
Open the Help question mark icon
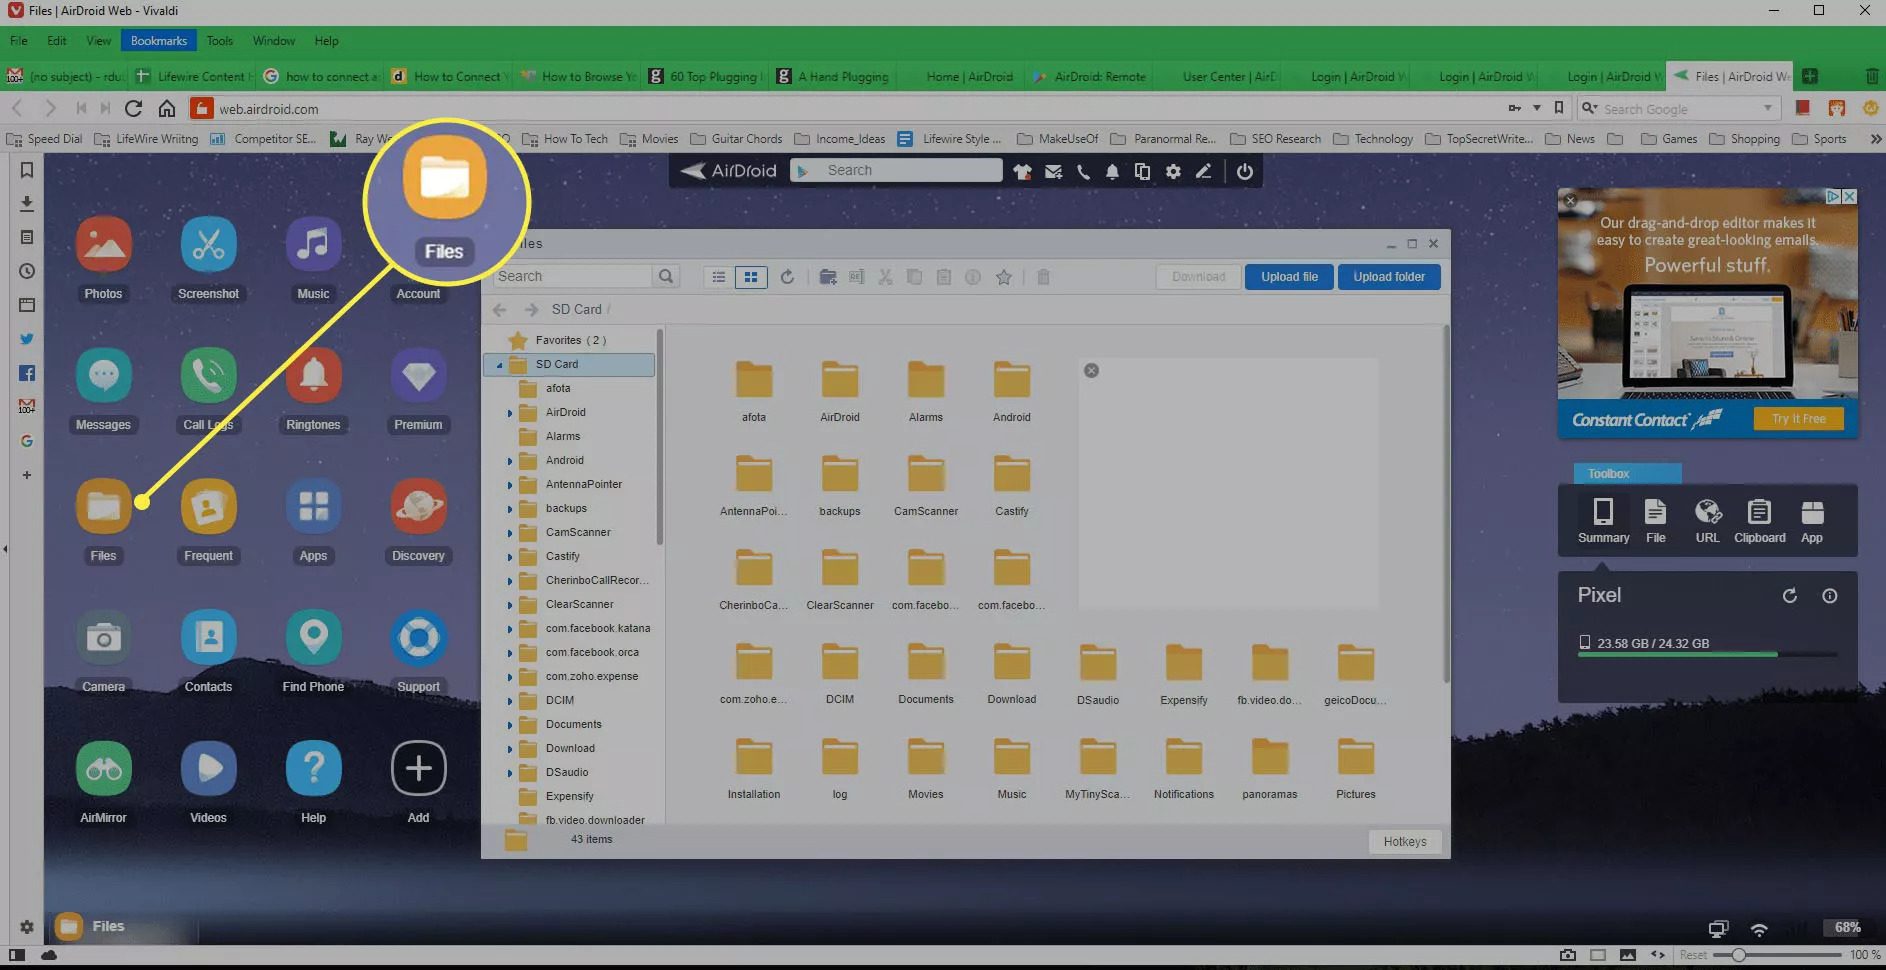[313, 768]
